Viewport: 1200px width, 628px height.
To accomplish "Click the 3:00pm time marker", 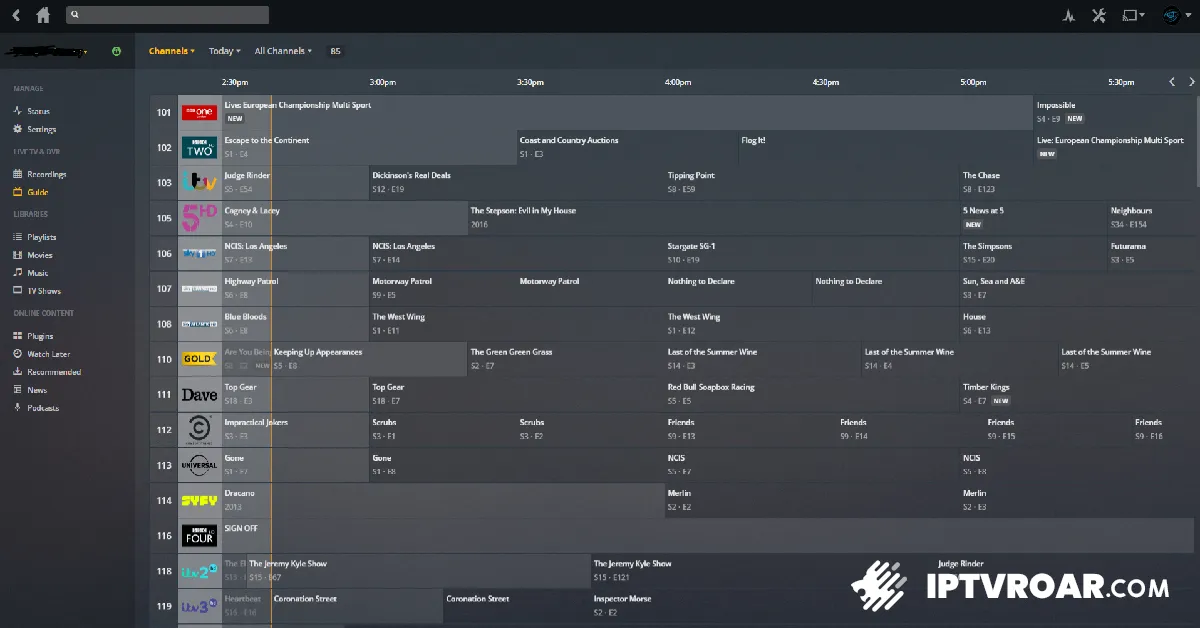I will pyautogui.click(x=383, y=82).
